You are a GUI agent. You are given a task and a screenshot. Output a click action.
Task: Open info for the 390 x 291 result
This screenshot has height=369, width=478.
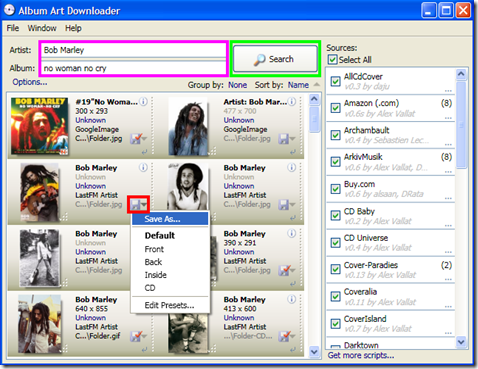pos(292,233)
